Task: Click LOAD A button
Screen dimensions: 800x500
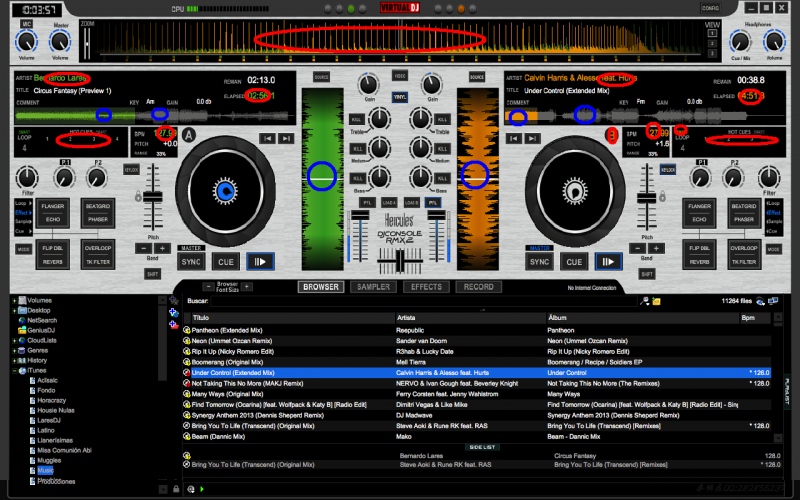Action: (389, 203)
